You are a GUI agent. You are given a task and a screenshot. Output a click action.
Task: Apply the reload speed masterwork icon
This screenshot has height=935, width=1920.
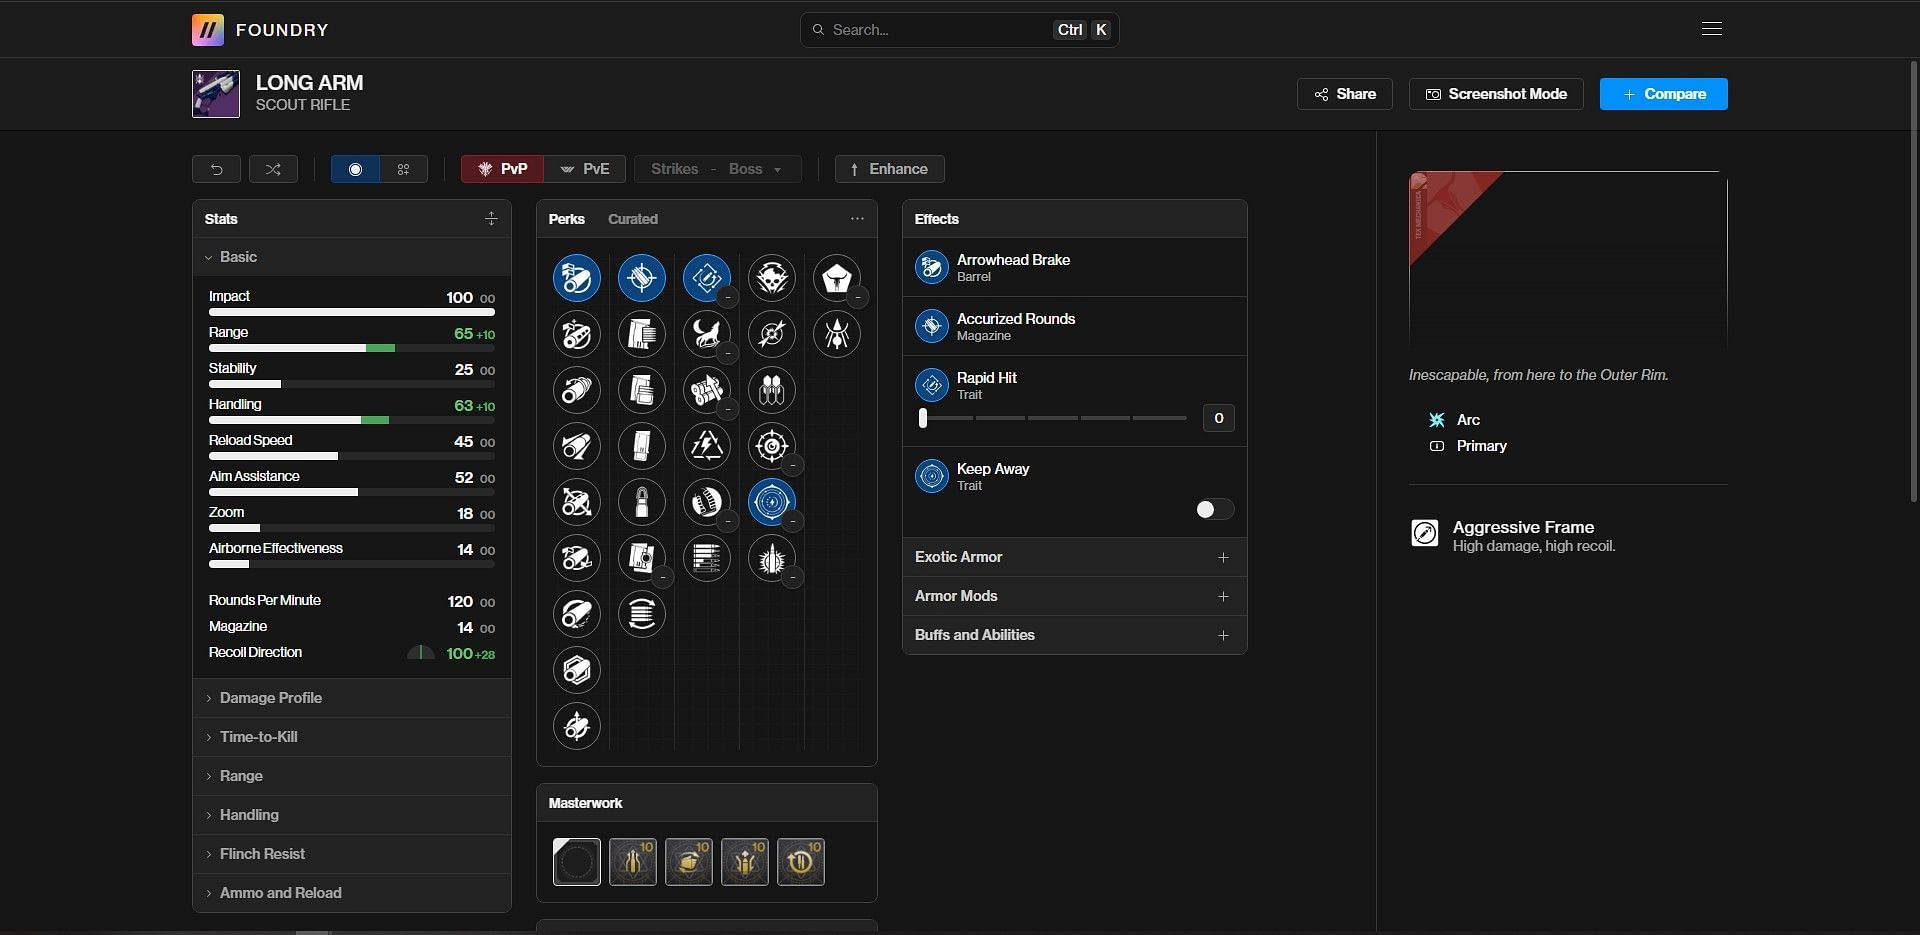(x=801, y=862)
